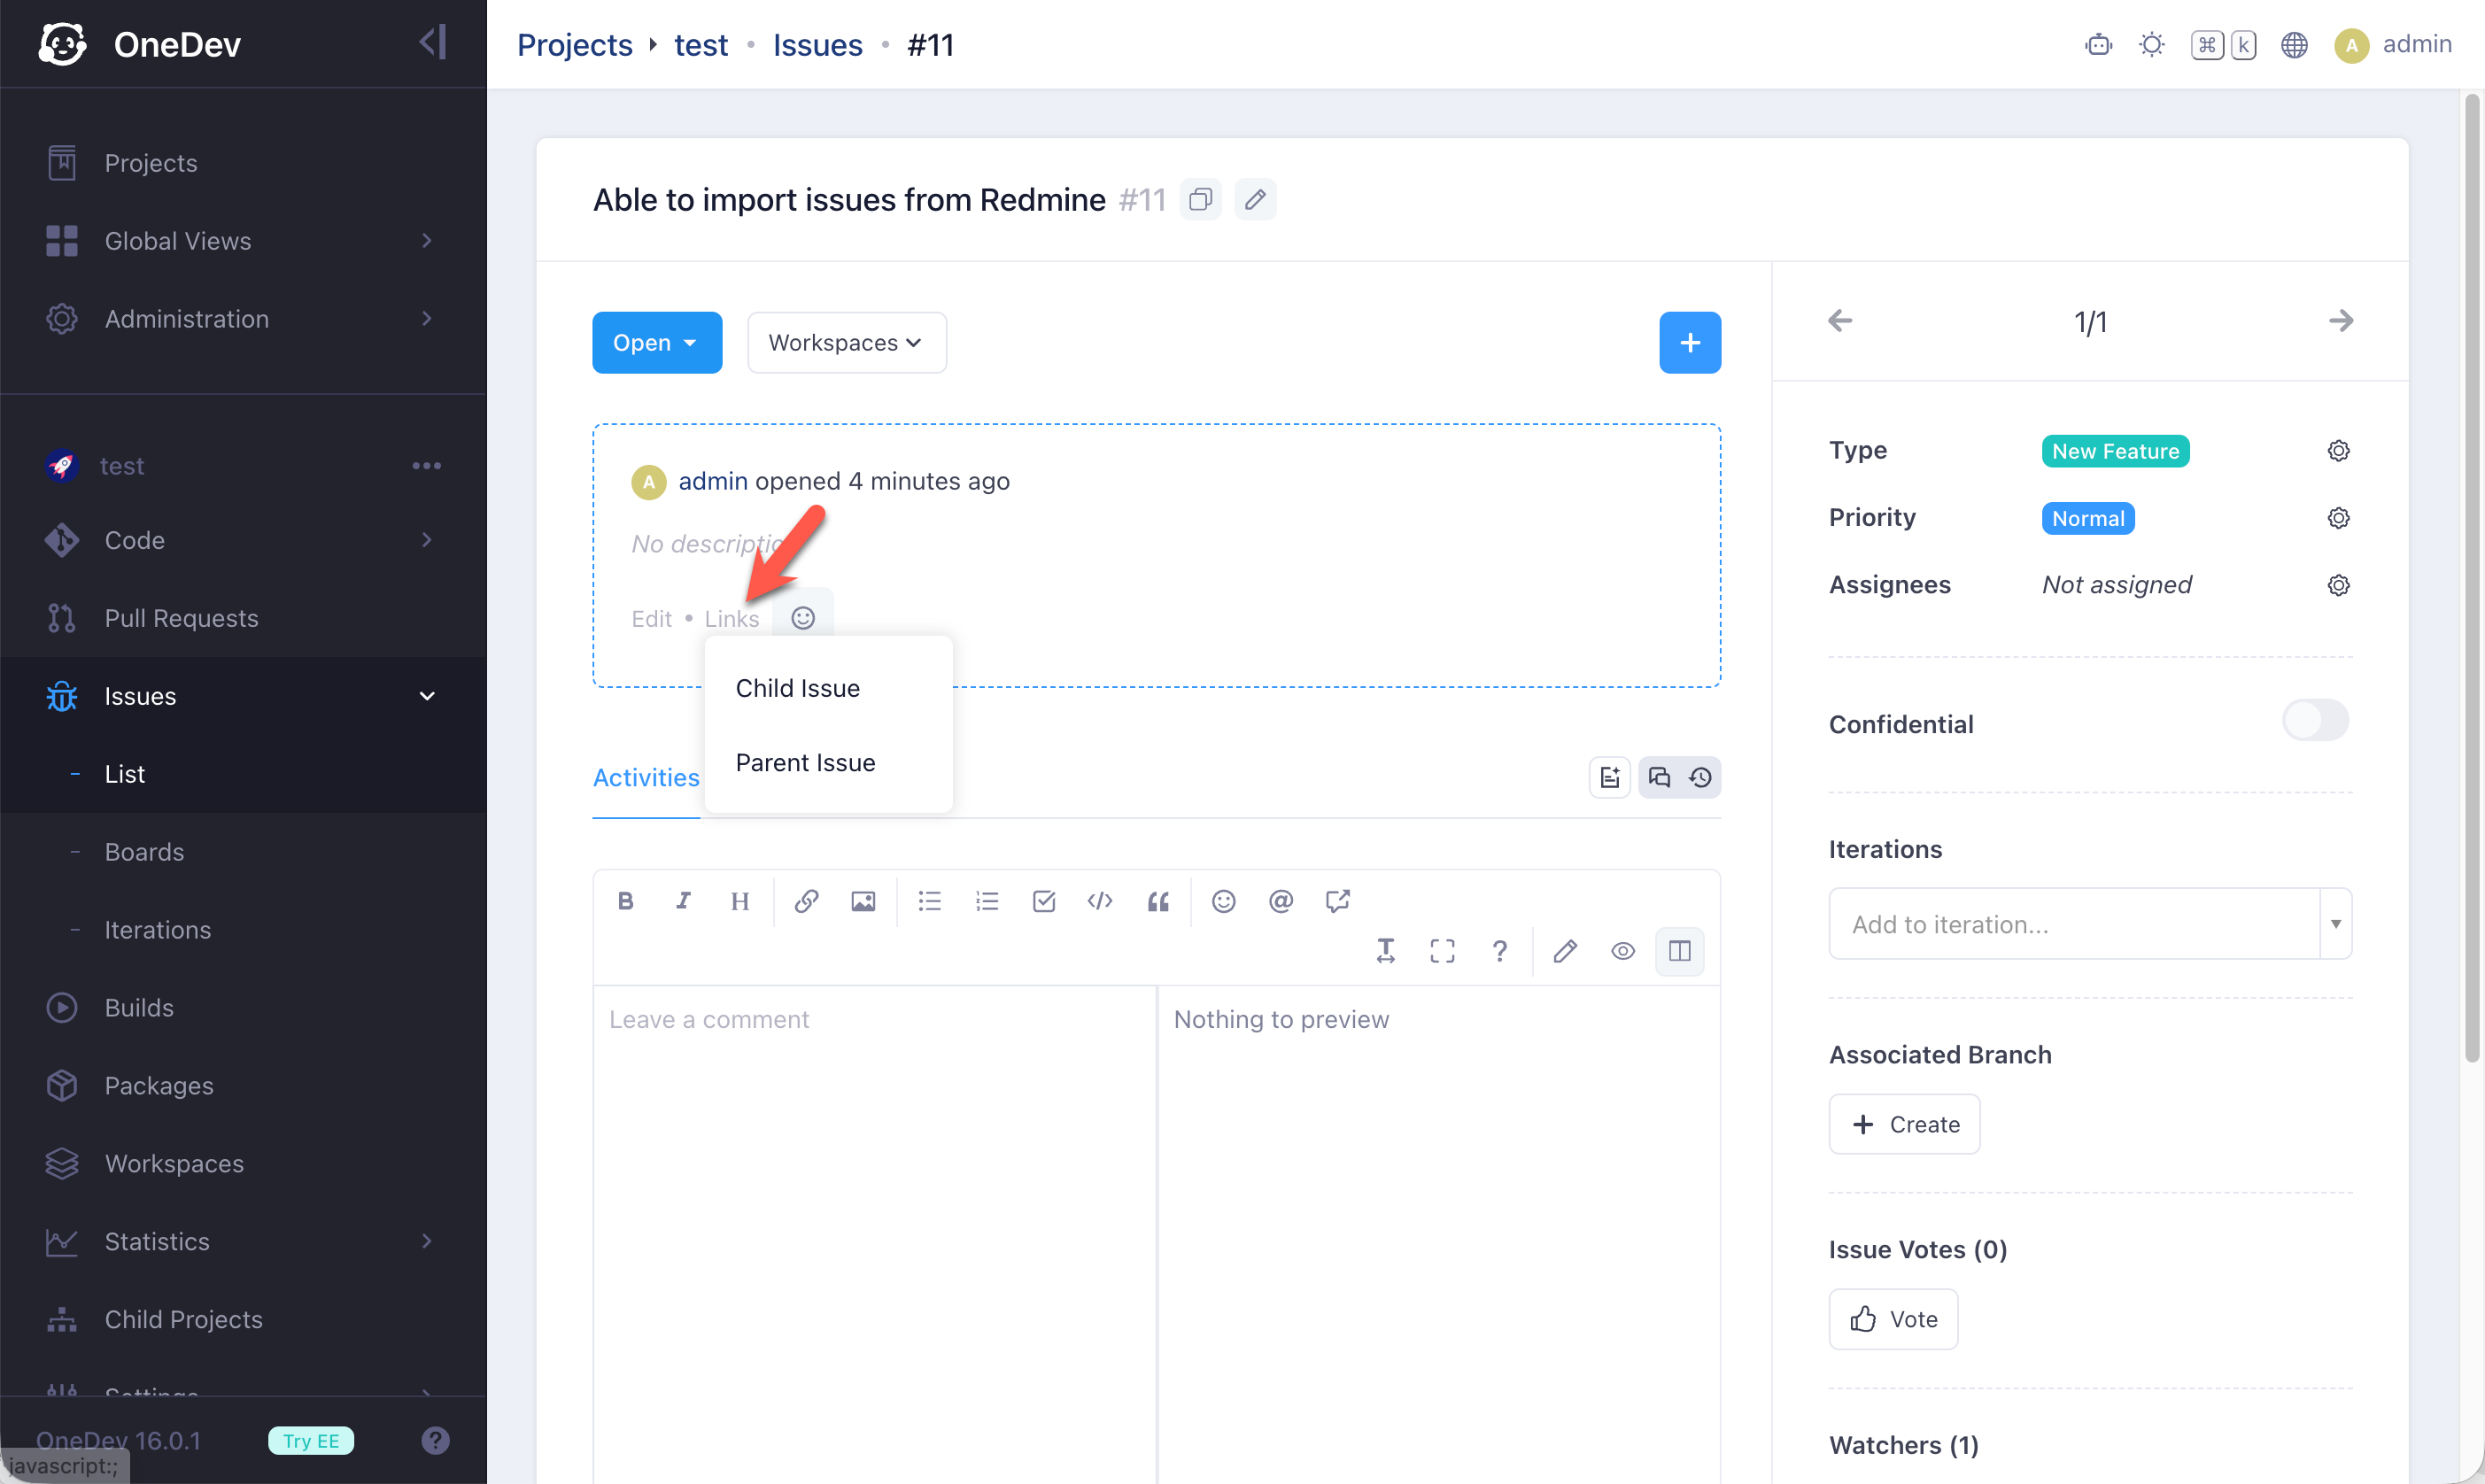Expand the Workspaces dropdown

coord(846,342)
